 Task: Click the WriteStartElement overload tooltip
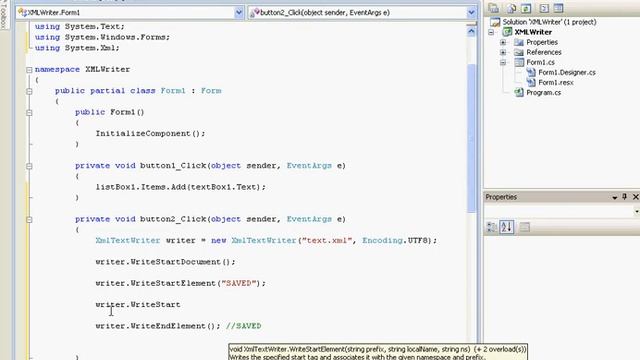378,352
